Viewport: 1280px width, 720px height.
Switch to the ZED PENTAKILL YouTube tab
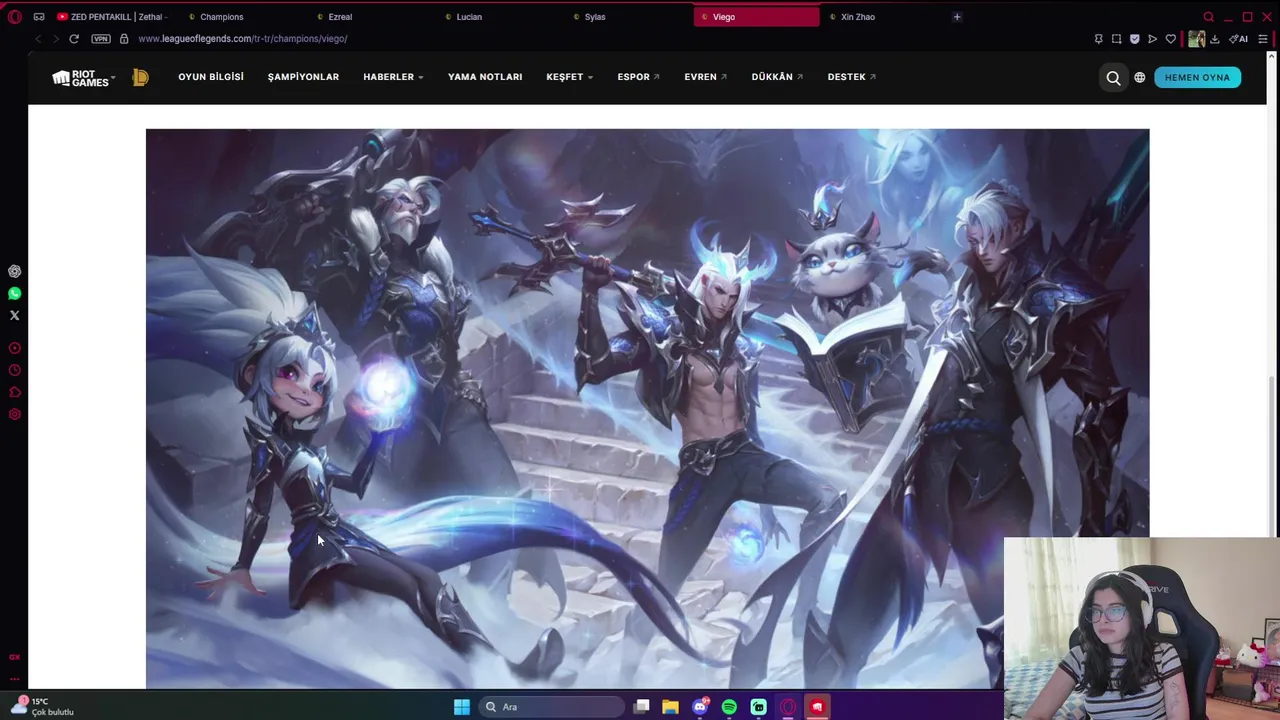(x=112, y=17)
